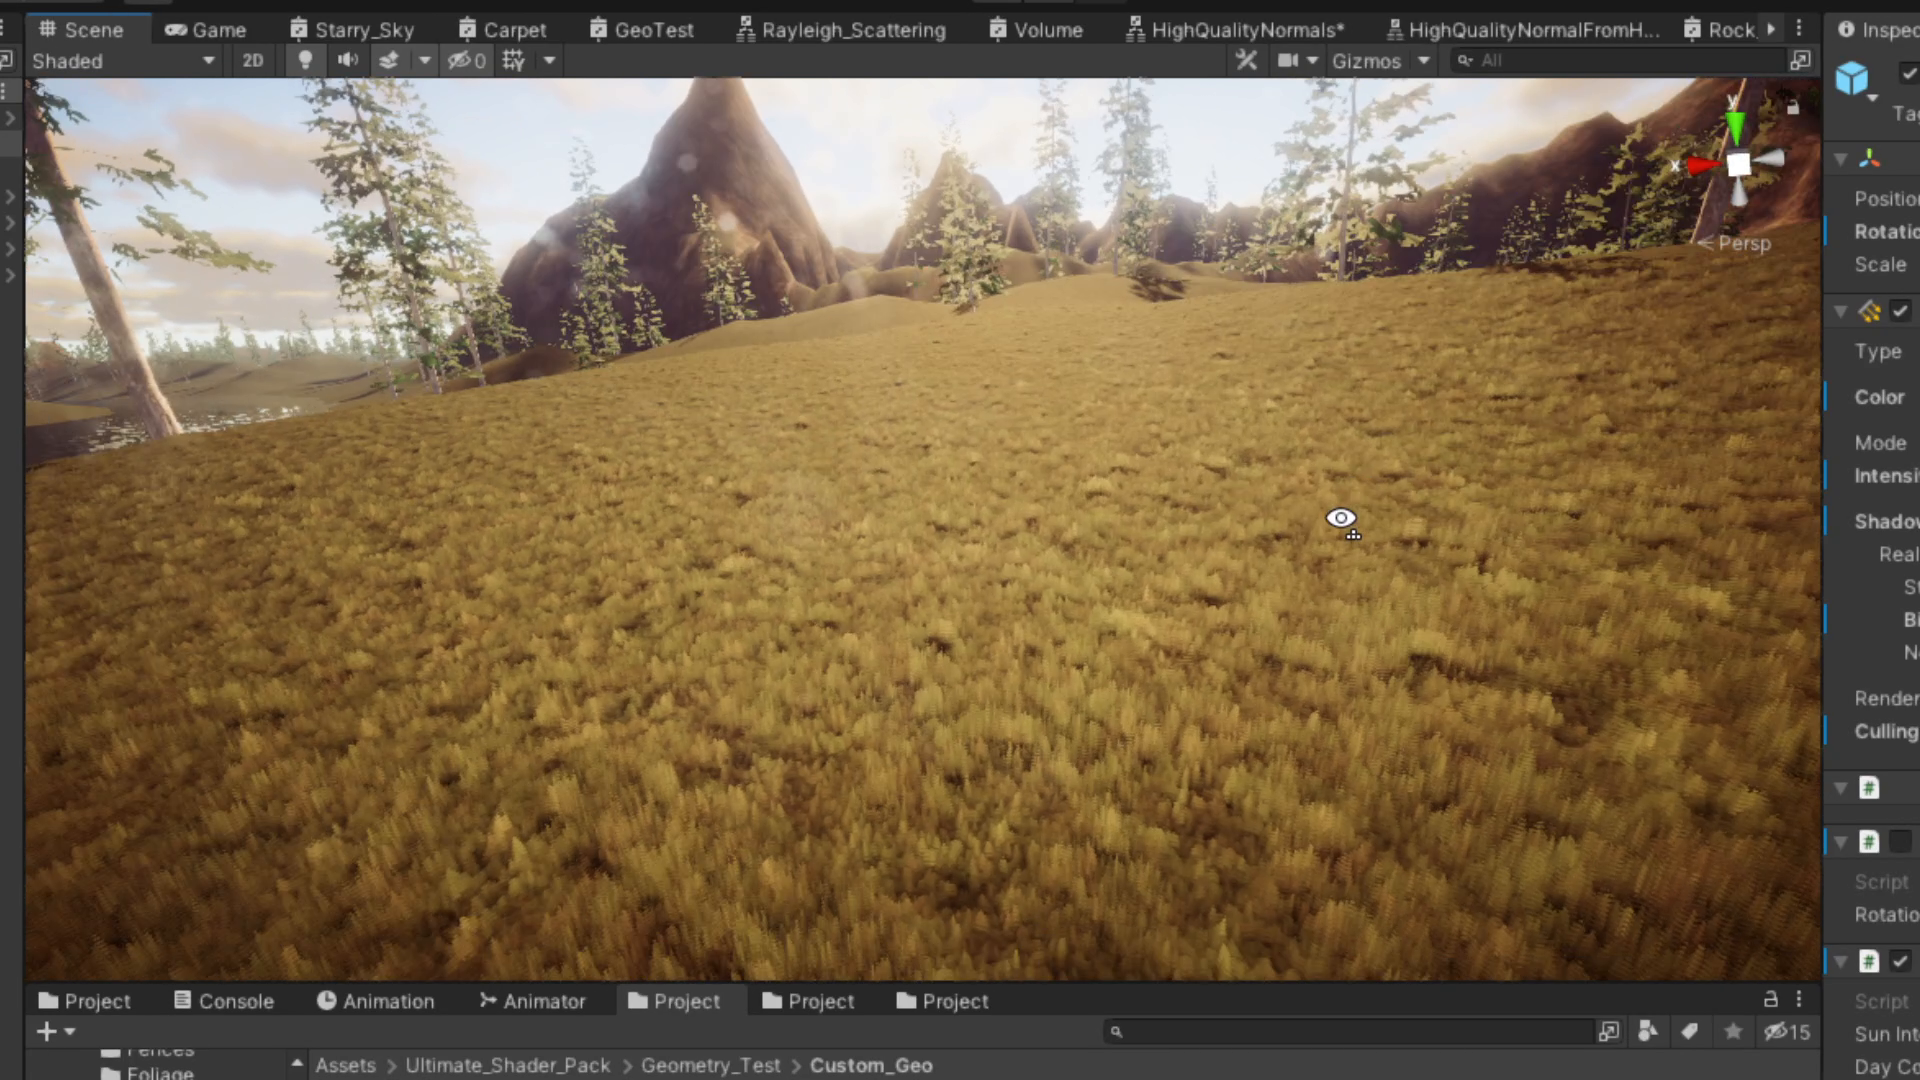Navigate to Ultimate_Shader_Pack breadcrumb
The height and width of the screenshot is (1080, 1920).
(507, 1065)
